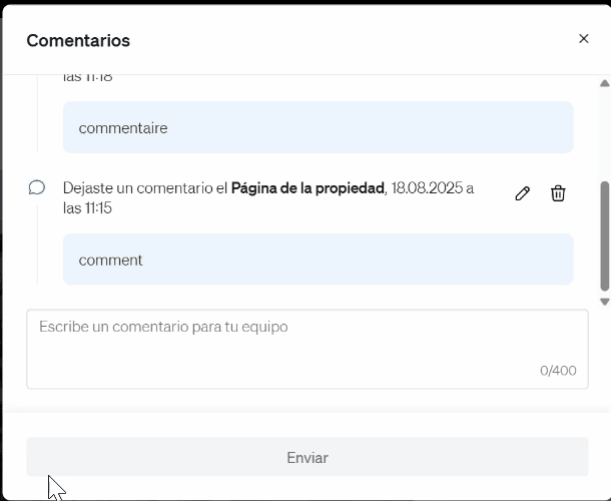611x501 pixels.
Task: Click the pencil icon to edit the comment
Action: [x=522, y=194]
